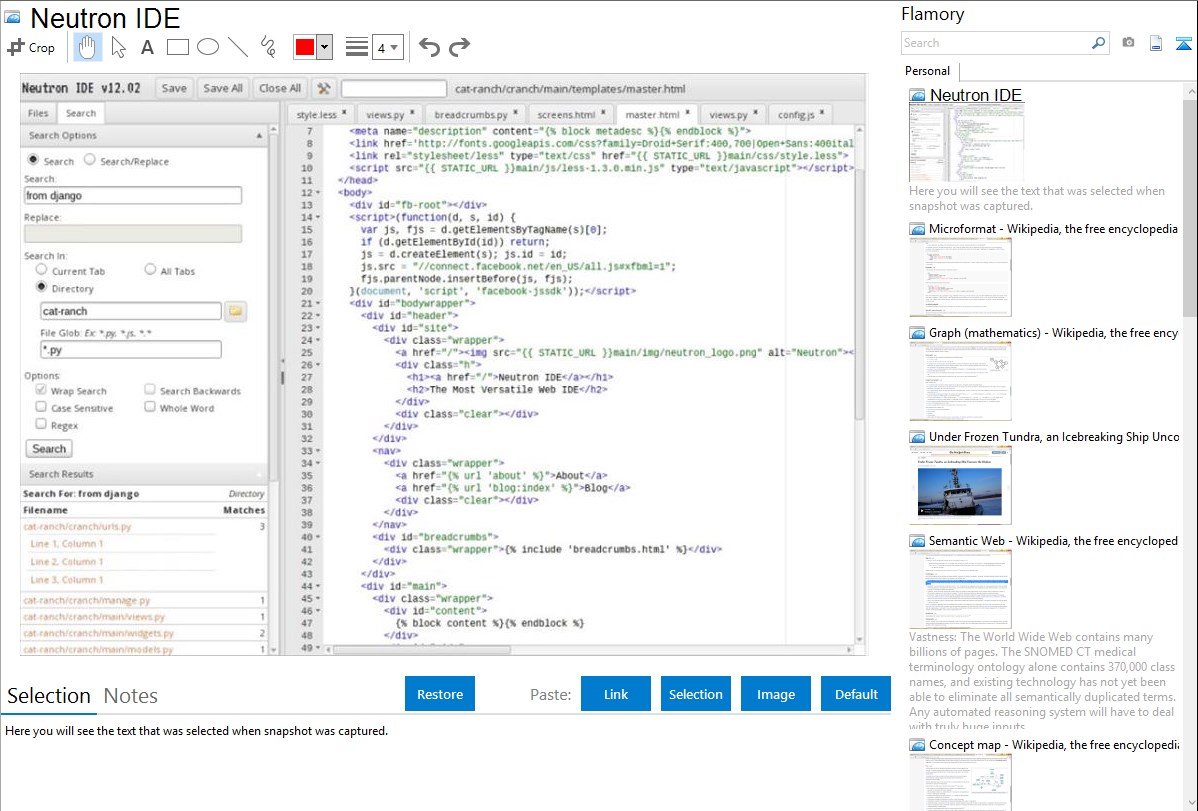The height and width of the screenshot is (811, 1198).
Task: Select the Crop tool
Action: click(31, 47)
